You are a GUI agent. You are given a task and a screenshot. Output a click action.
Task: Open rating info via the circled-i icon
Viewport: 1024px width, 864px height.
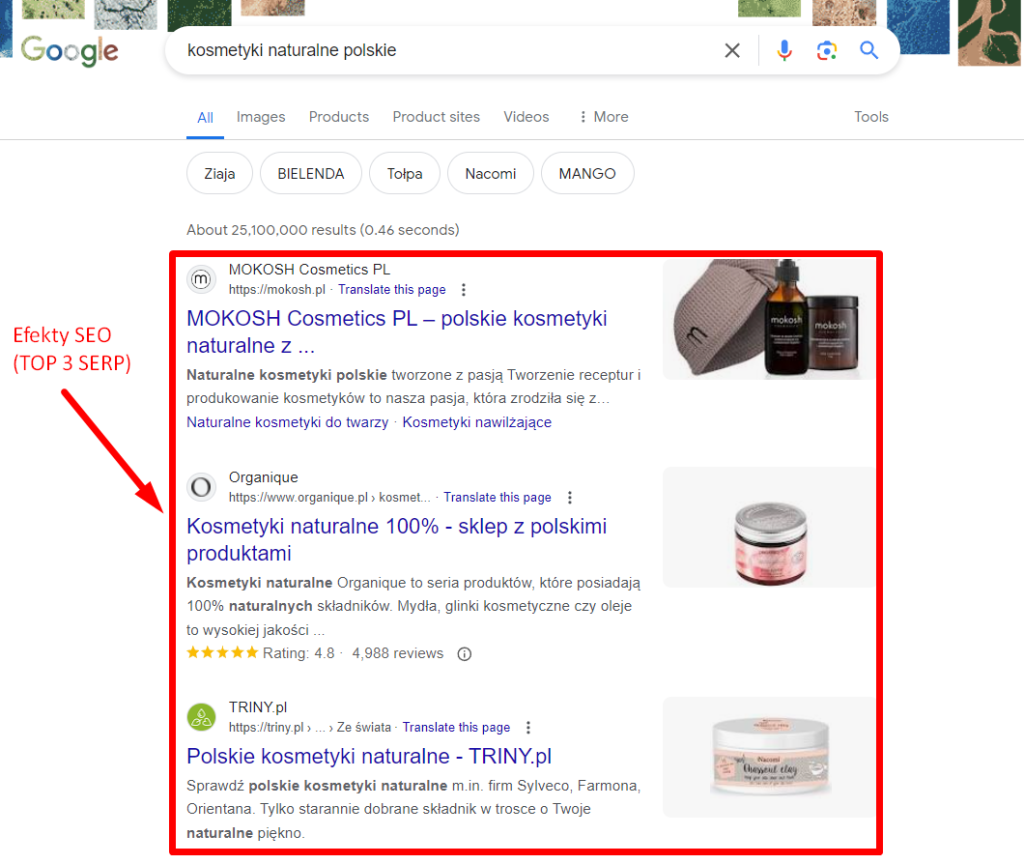[464, 654]
